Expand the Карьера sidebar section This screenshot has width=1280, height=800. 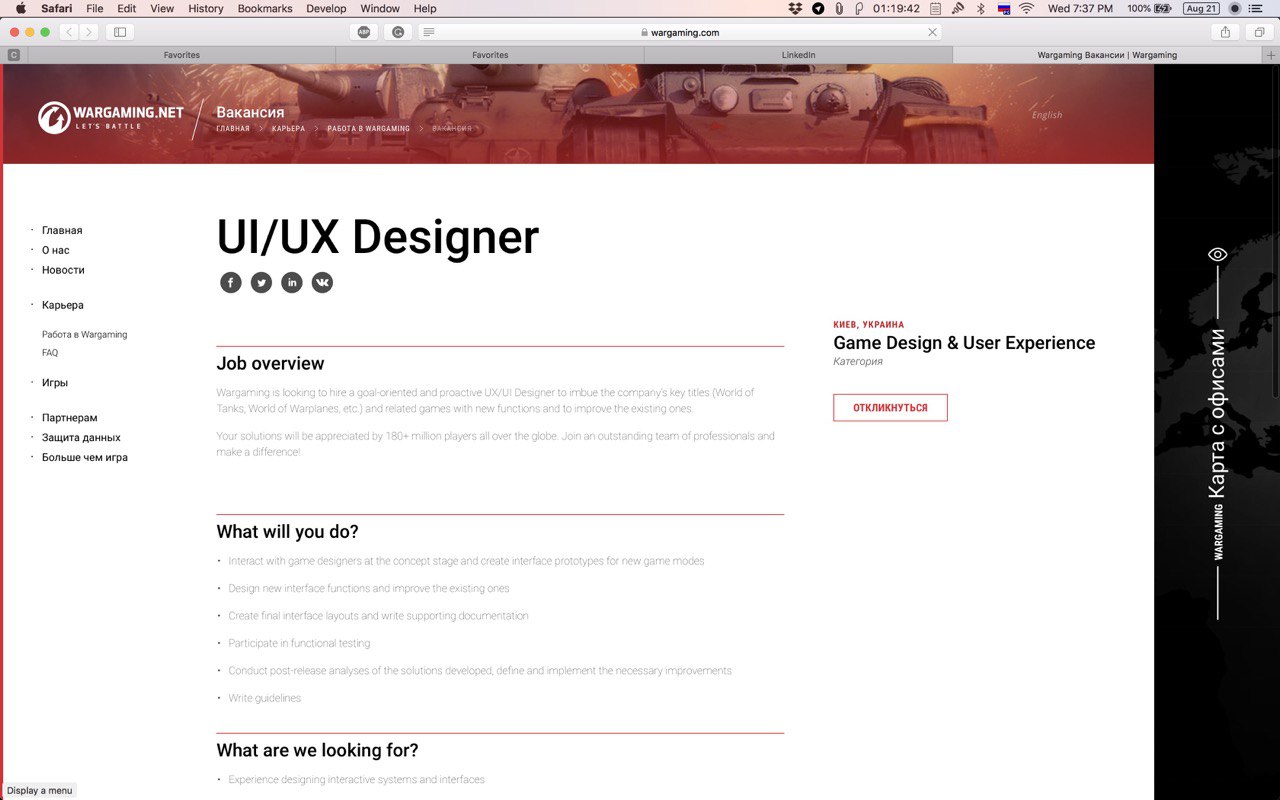63,305
